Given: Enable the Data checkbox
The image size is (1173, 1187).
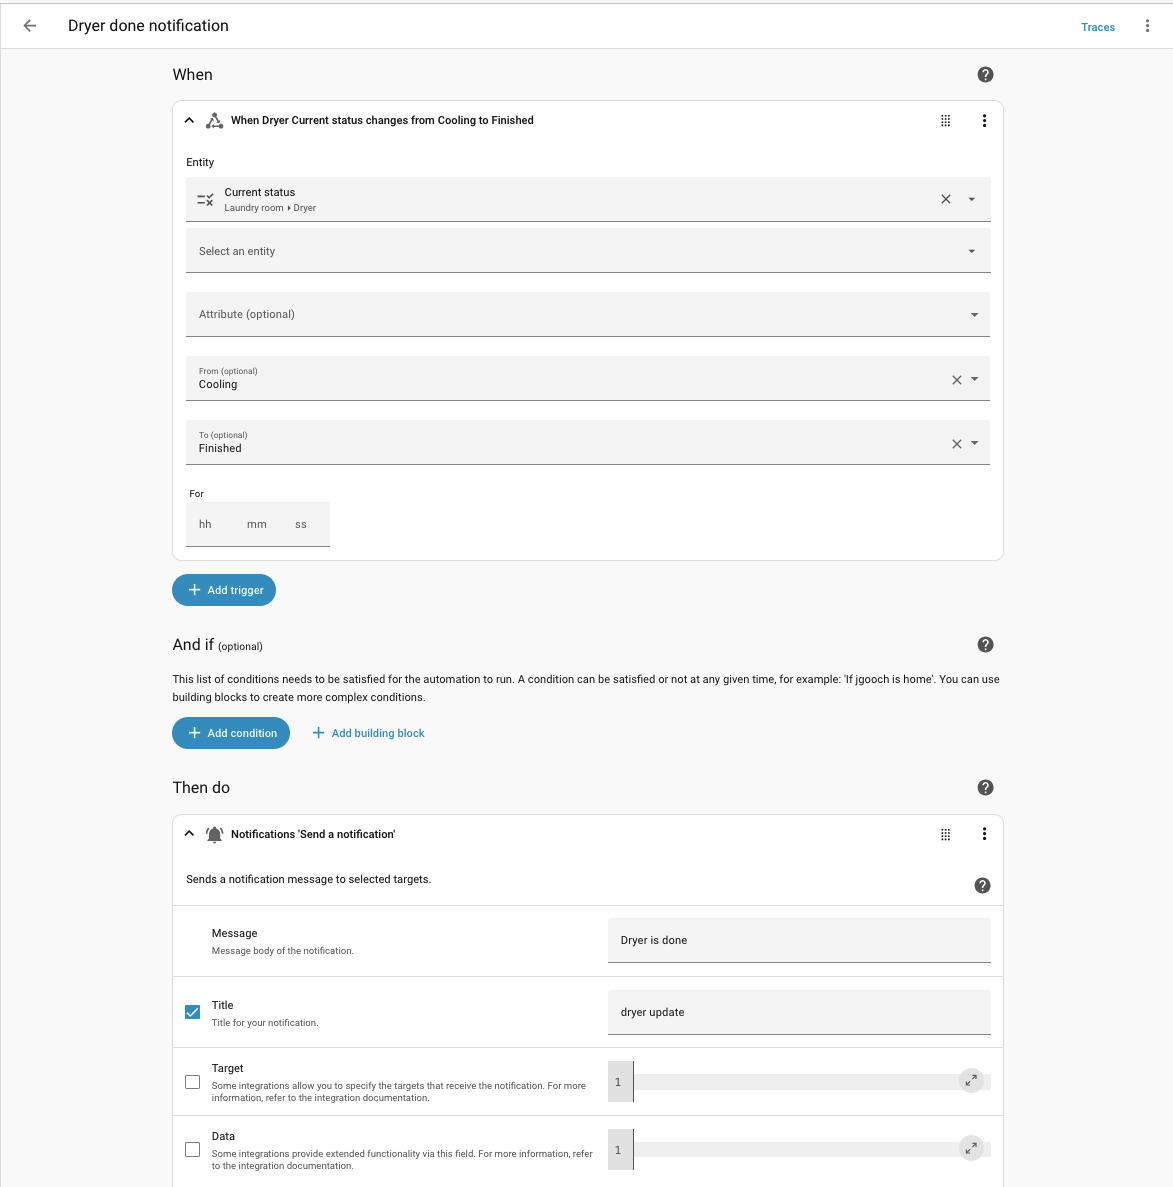Looking at the screenshot, I should [193, 1150].
